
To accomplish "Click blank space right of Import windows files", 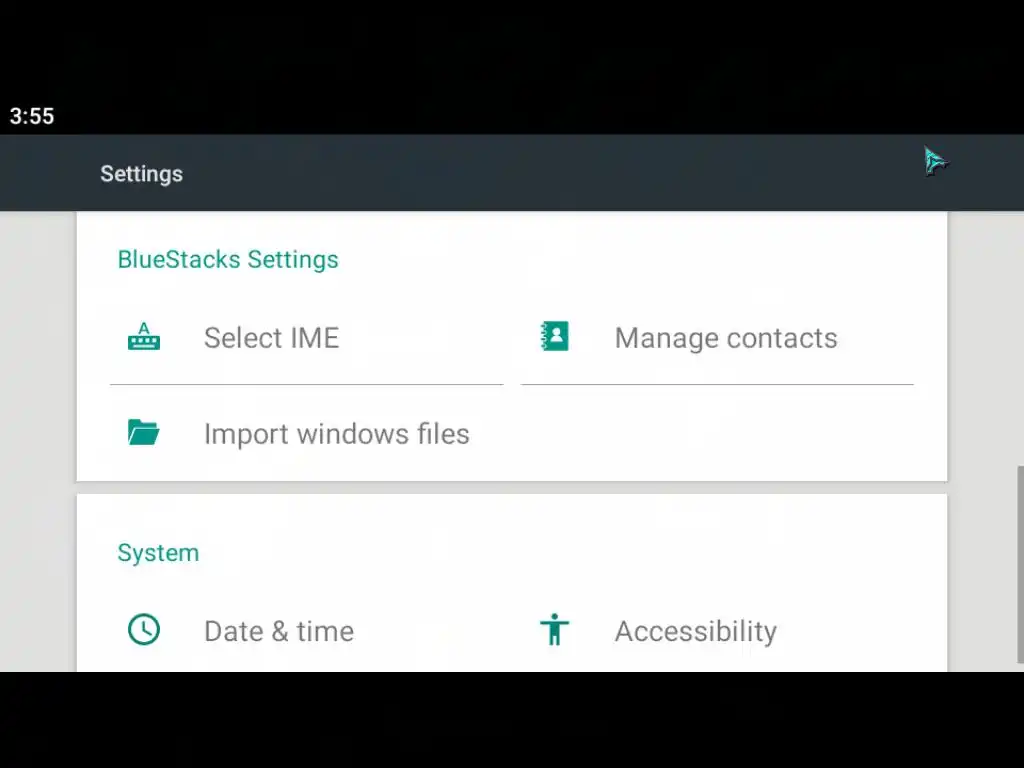I will [x=720, y=434].
